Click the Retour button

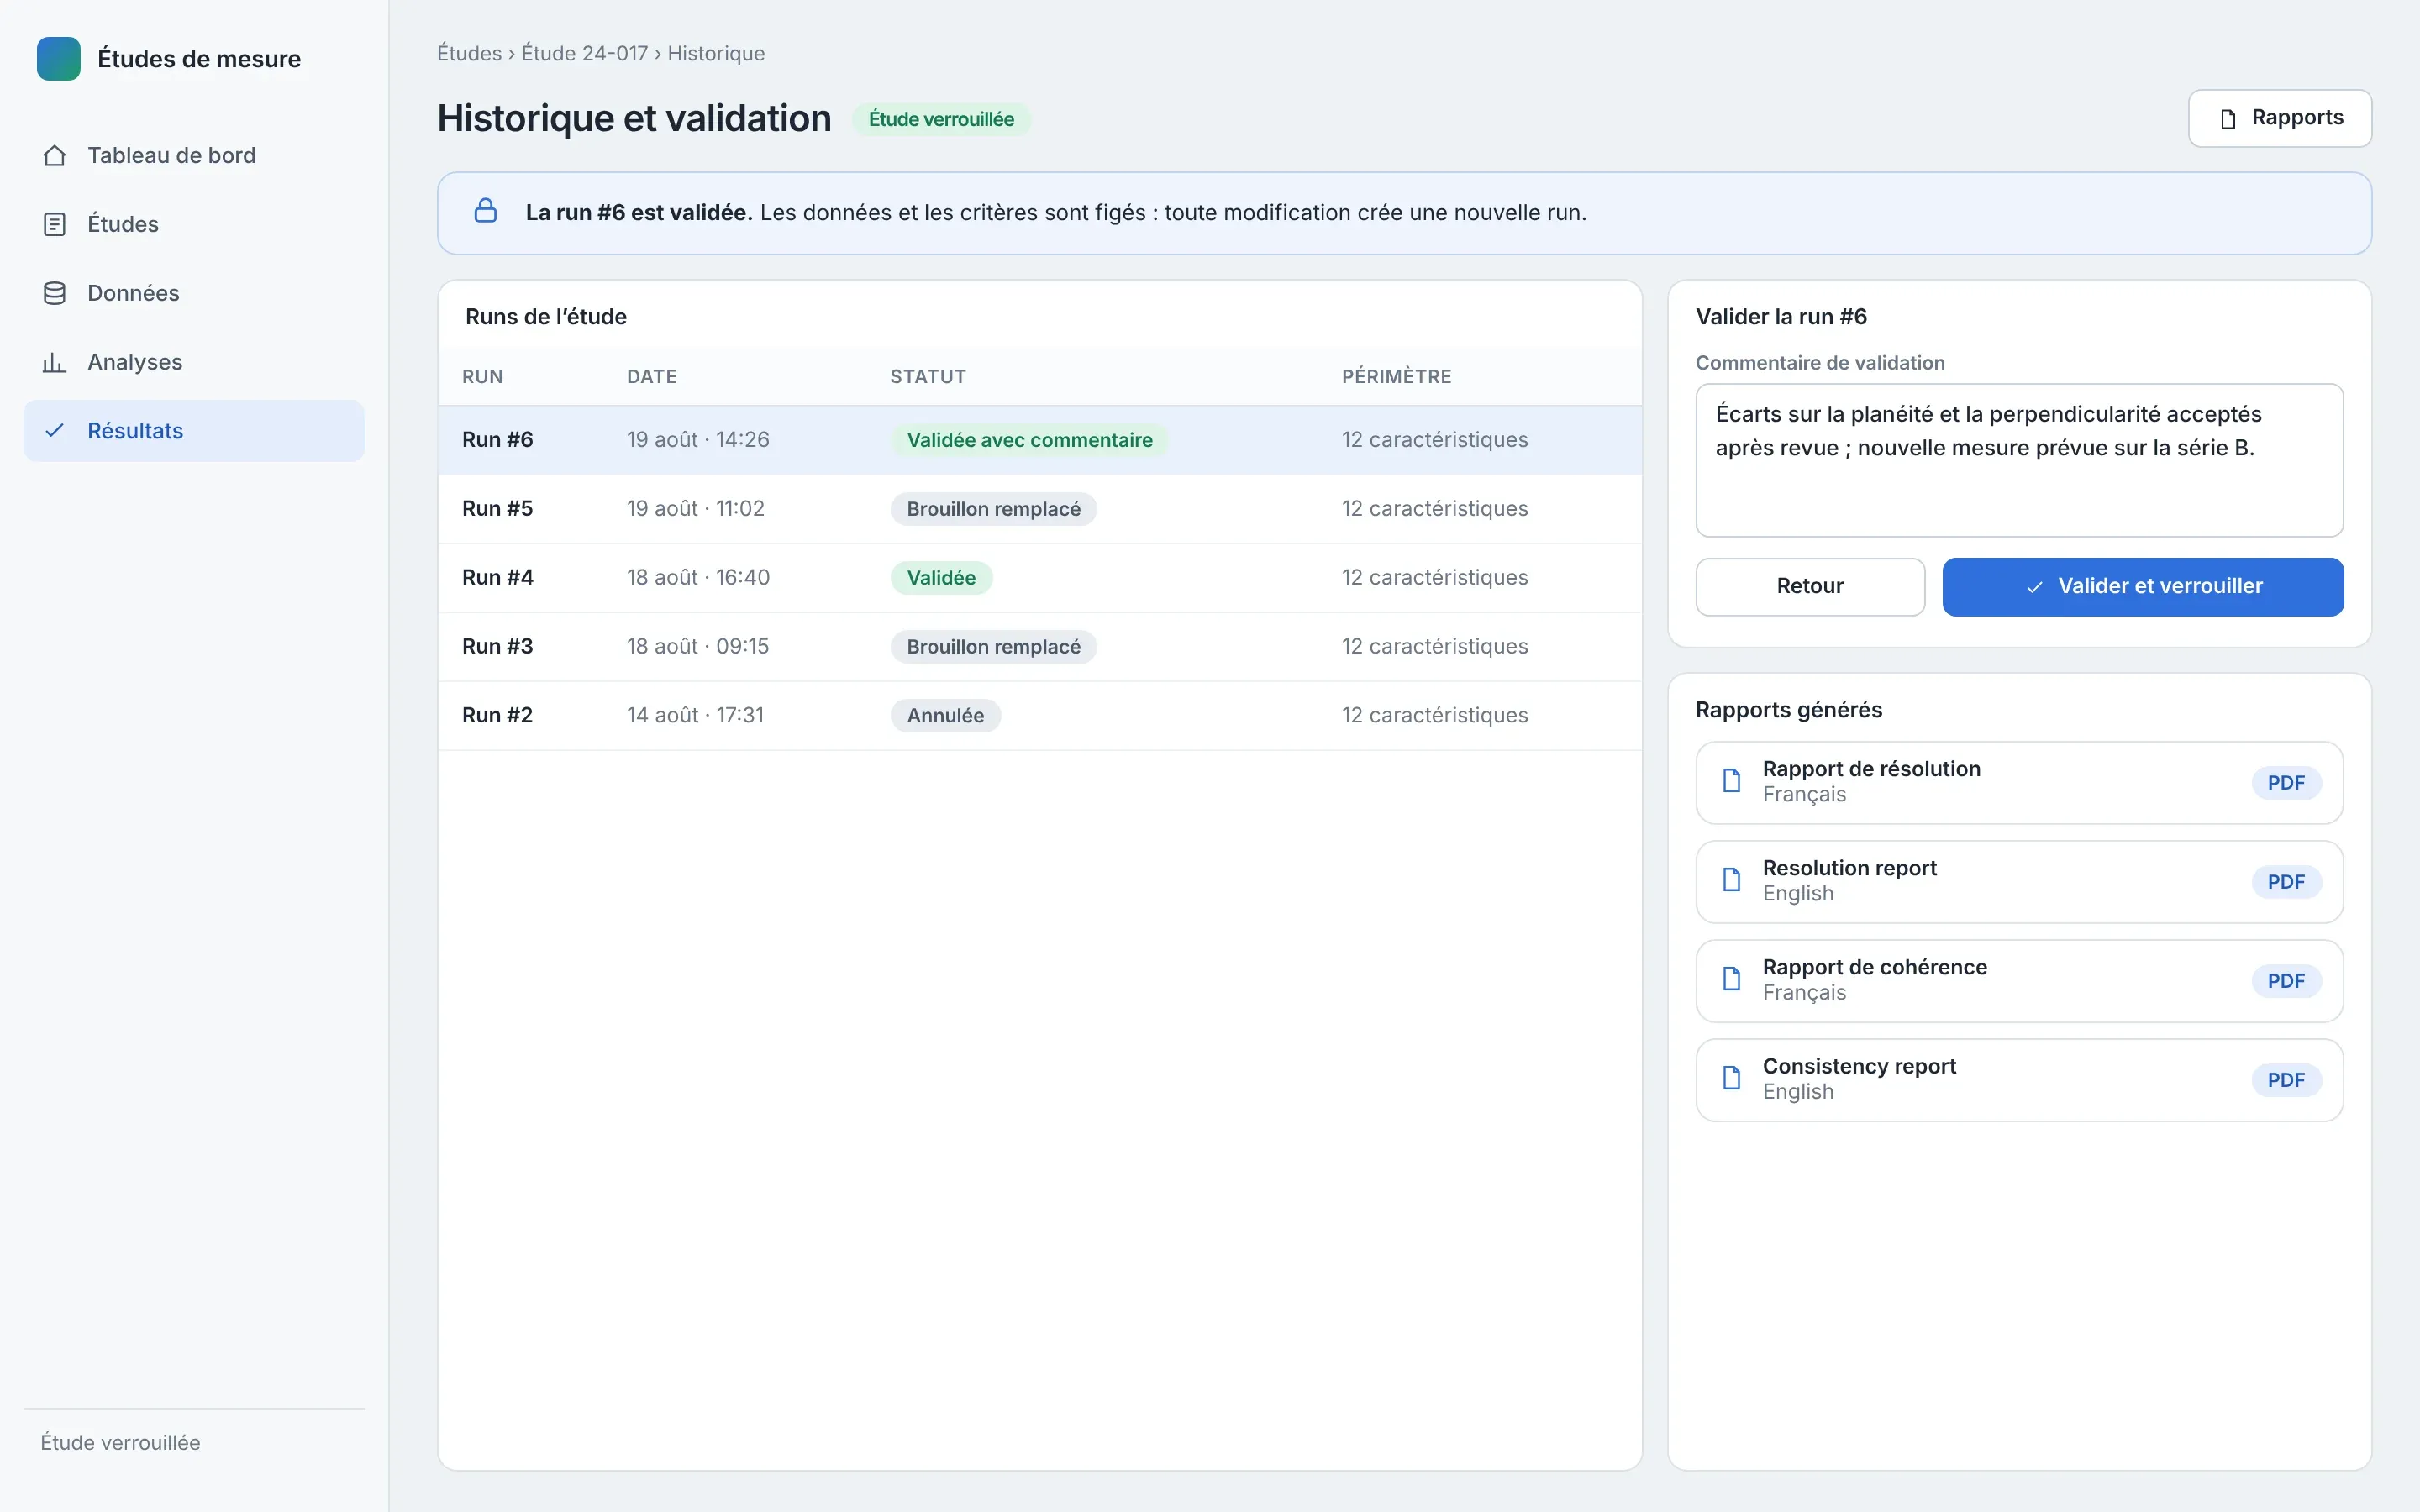point(1810,587)
